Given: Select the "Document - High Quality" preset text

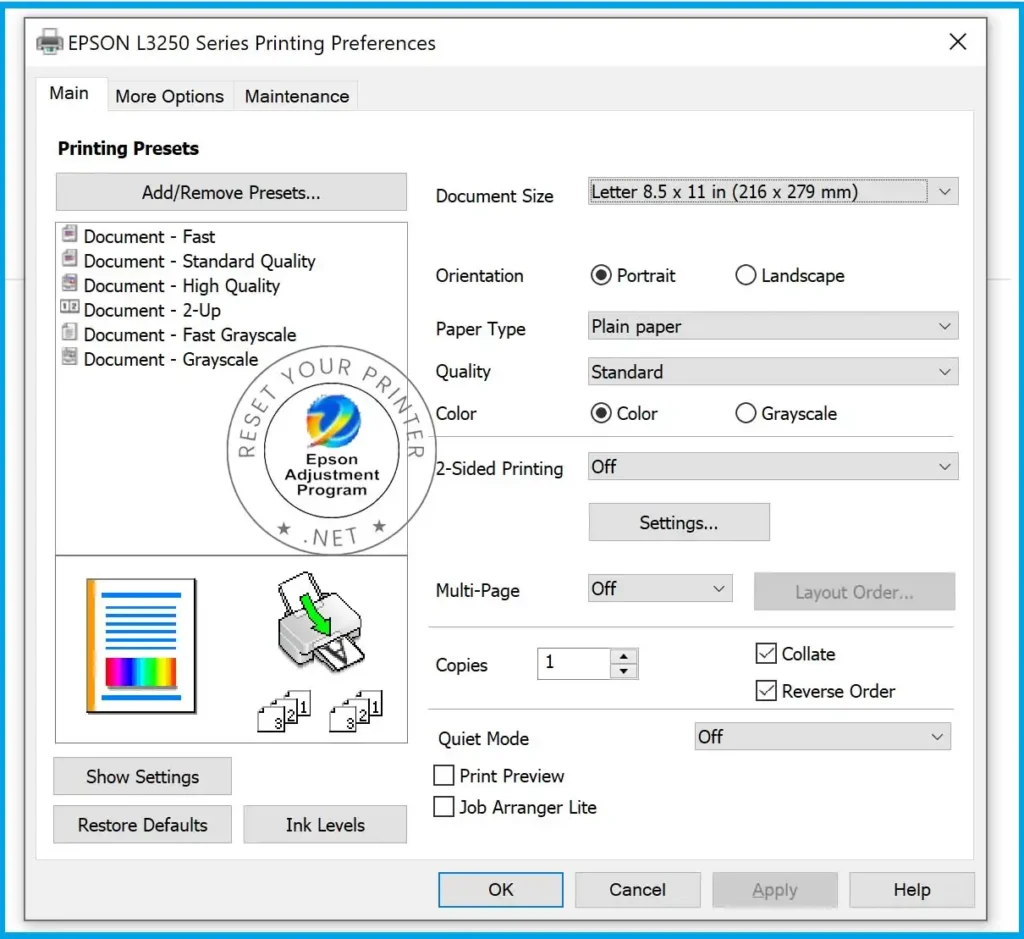Looking at the screenshot, I should [x=182, y=285].
